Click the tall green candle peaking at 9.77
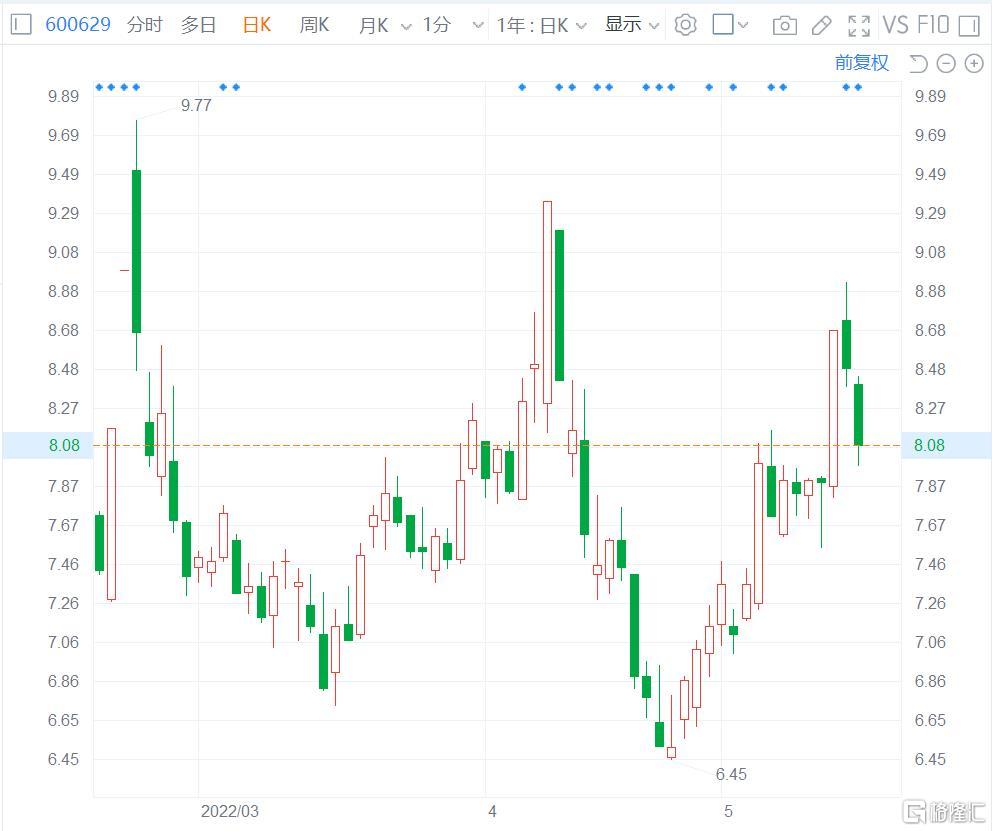 click(x=136, y=251)
